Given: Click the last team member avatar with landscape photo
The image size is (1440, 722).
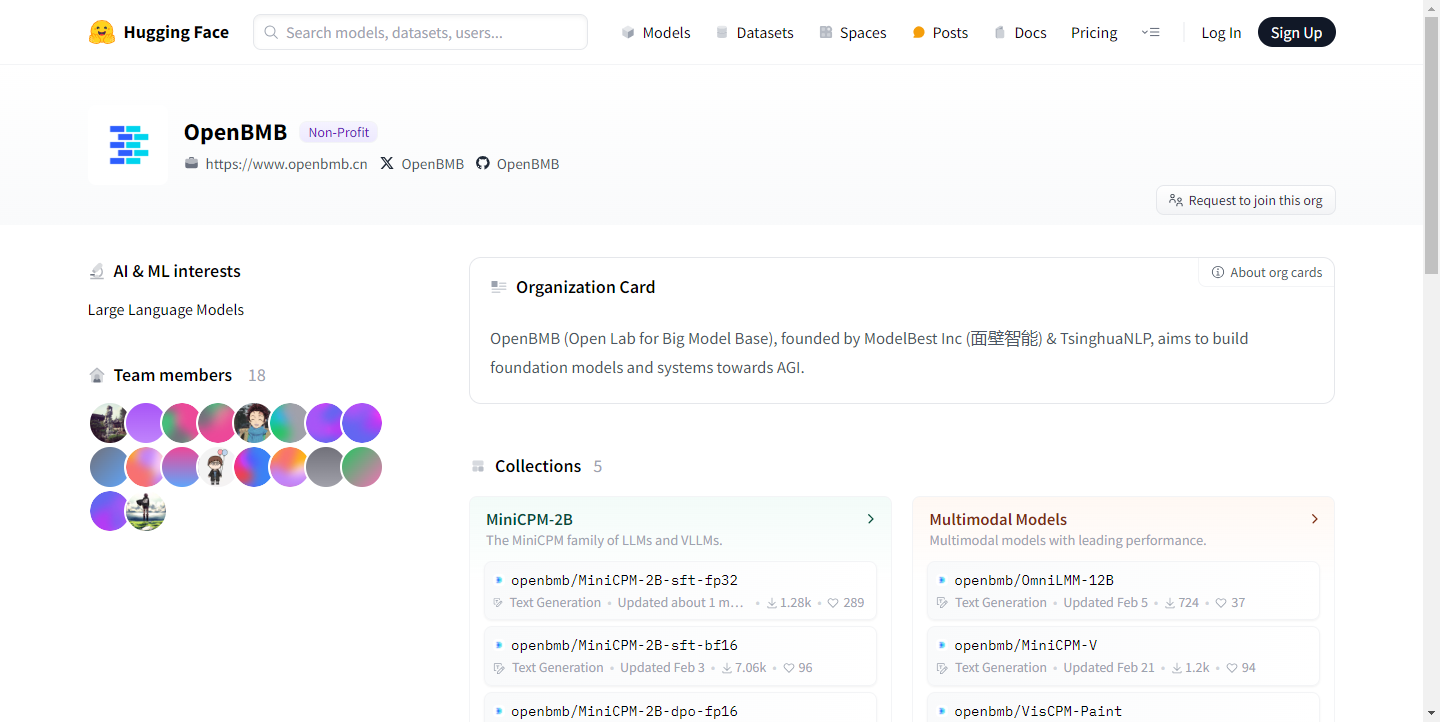Looking at the screenshot, I should (x=146, y=511).
